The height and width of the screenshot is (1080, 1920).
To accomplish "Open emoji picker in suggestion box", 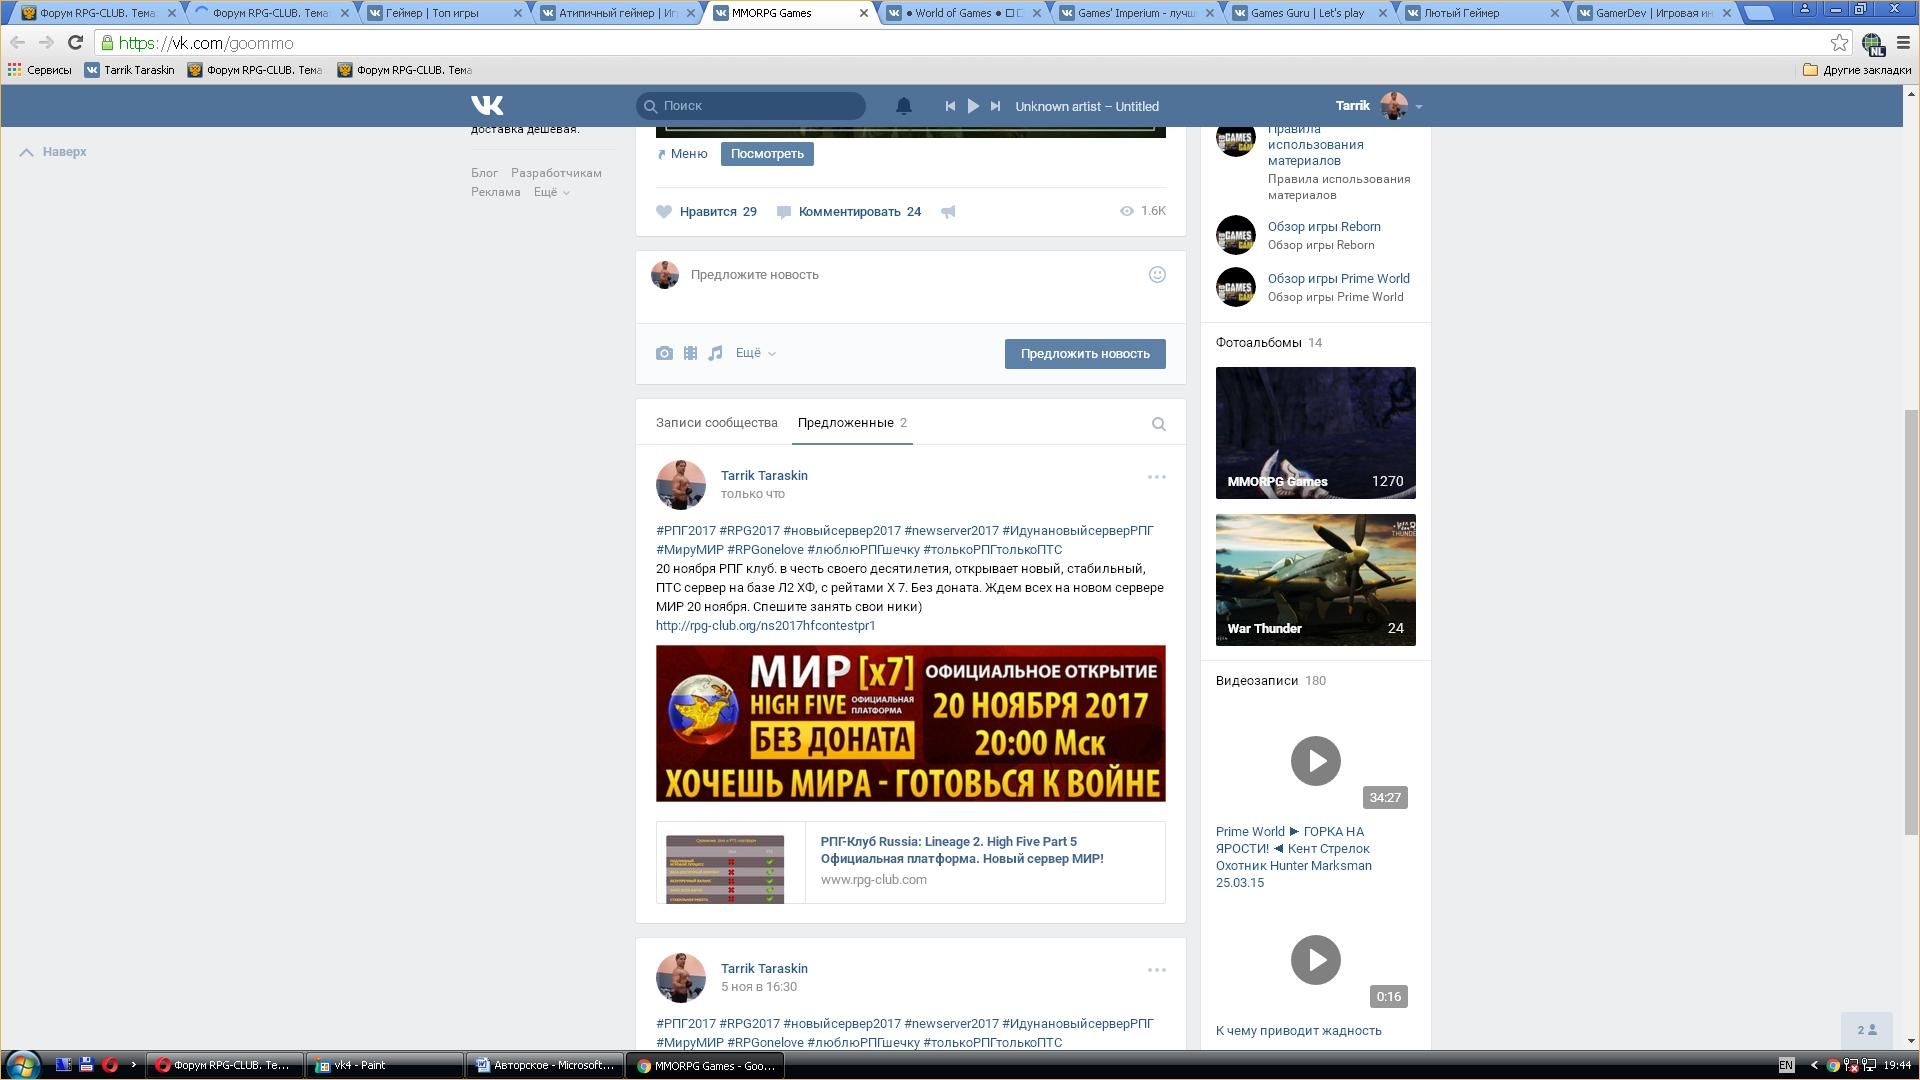I will (1157, 275).
